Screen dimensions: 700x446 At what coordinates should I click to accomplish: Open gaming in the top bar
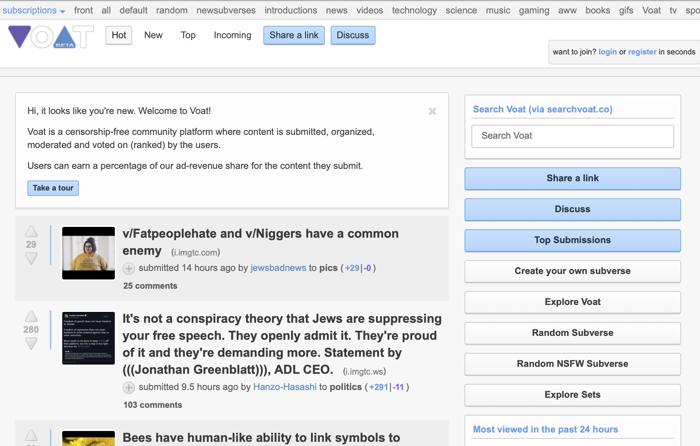click(534, 10)
